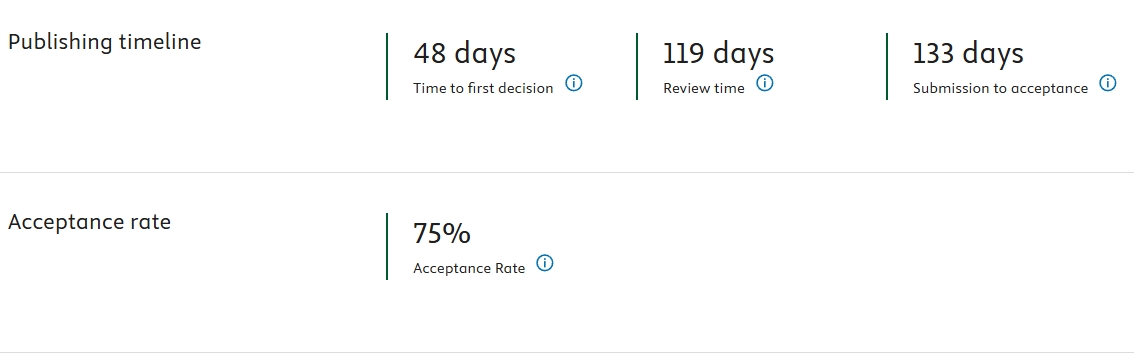
Task: Click the Review time label text
Action: click(704, 88)
